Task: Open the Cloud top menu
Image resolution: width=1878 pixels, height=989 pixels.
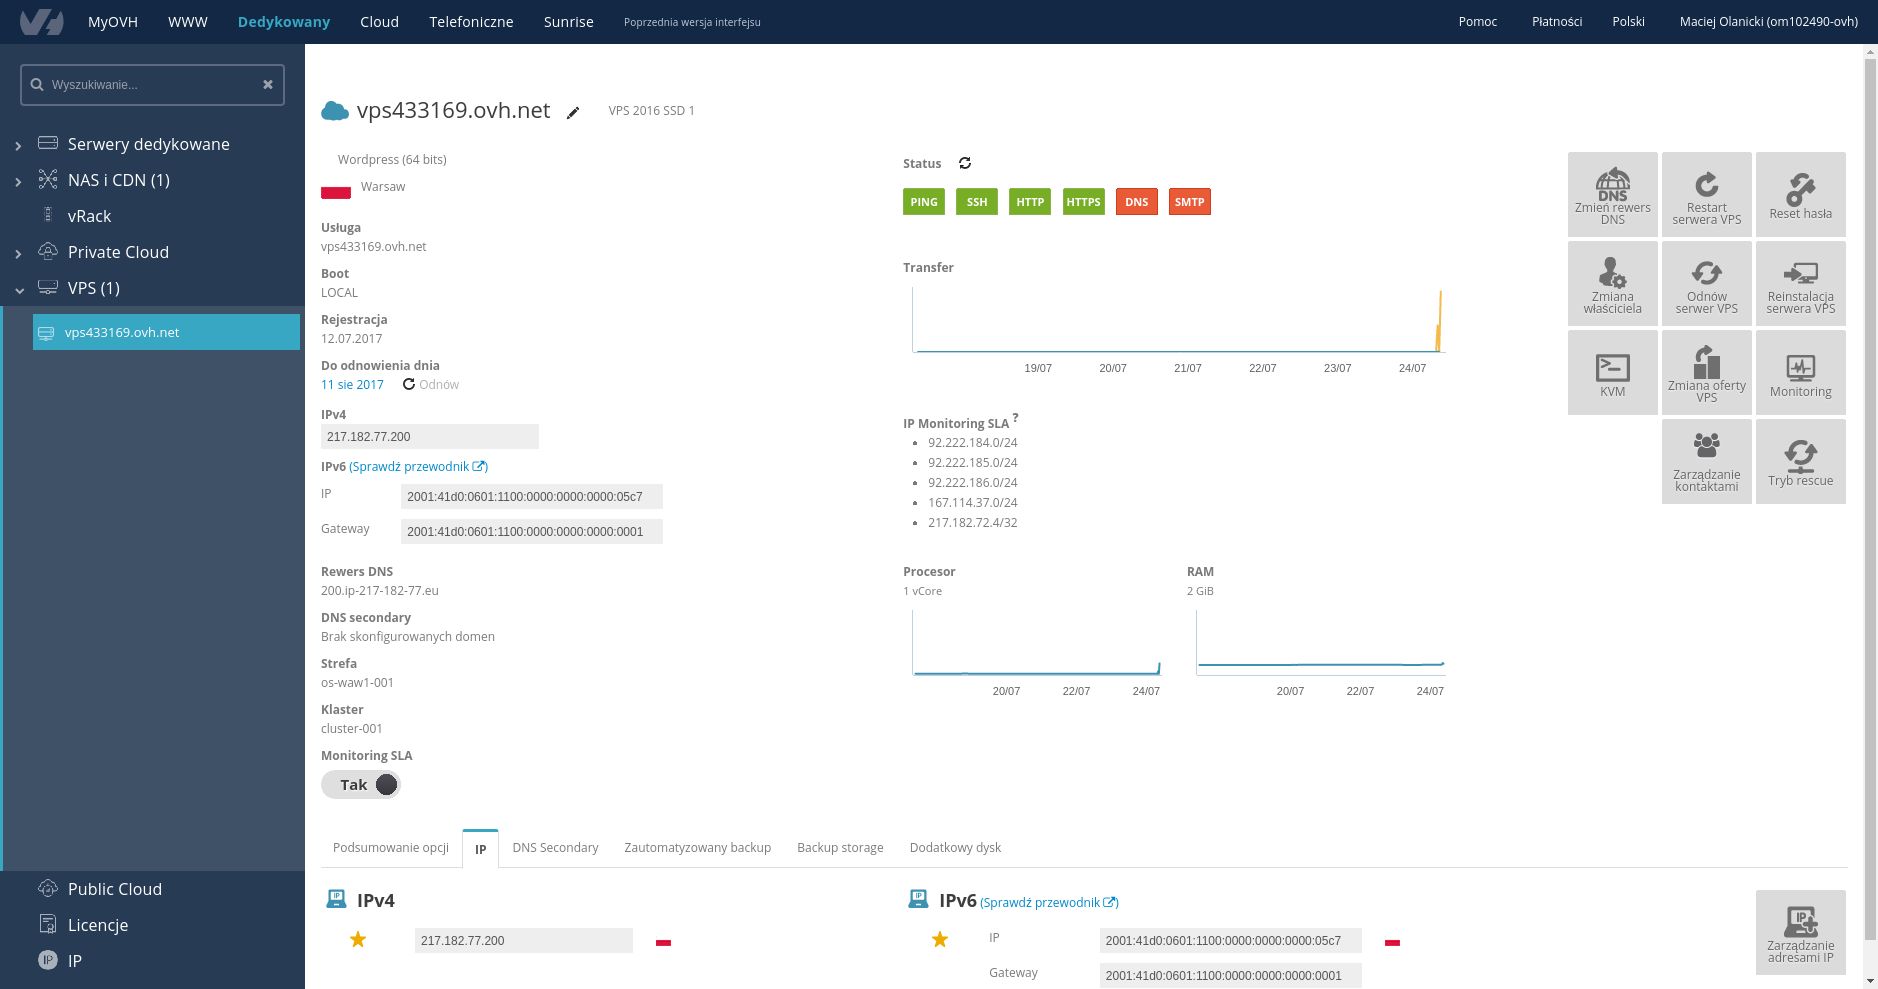Action: click(x=379, y=22)
